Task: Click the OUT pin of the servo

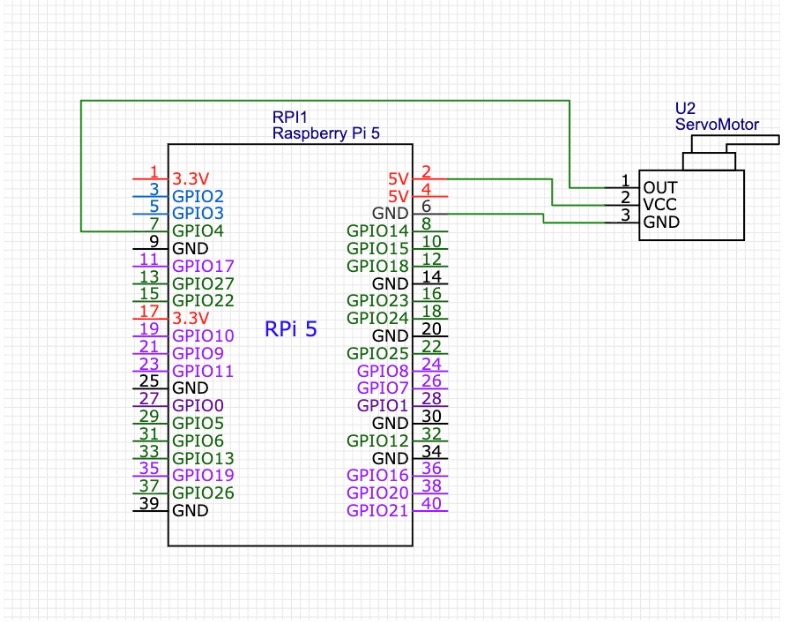Action: (x=661, y=187)
